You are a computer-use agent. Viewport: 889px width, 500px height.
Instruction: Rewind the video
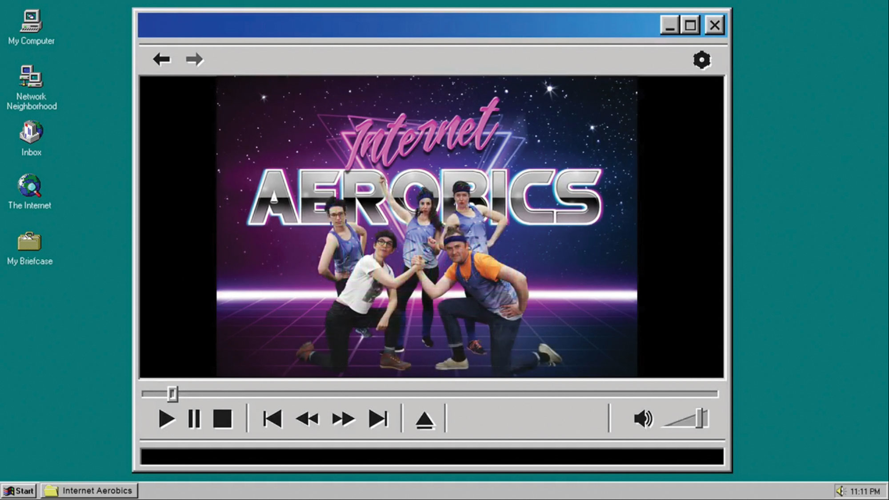[x=307, y=419]
